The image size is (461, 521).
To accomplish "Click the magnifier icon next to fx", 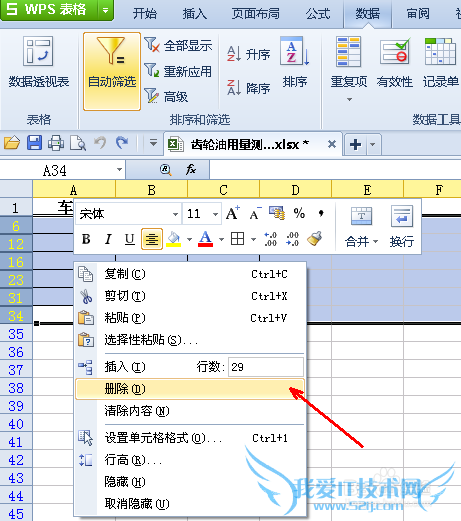I will pyautogui.click(x=165, y=170).
